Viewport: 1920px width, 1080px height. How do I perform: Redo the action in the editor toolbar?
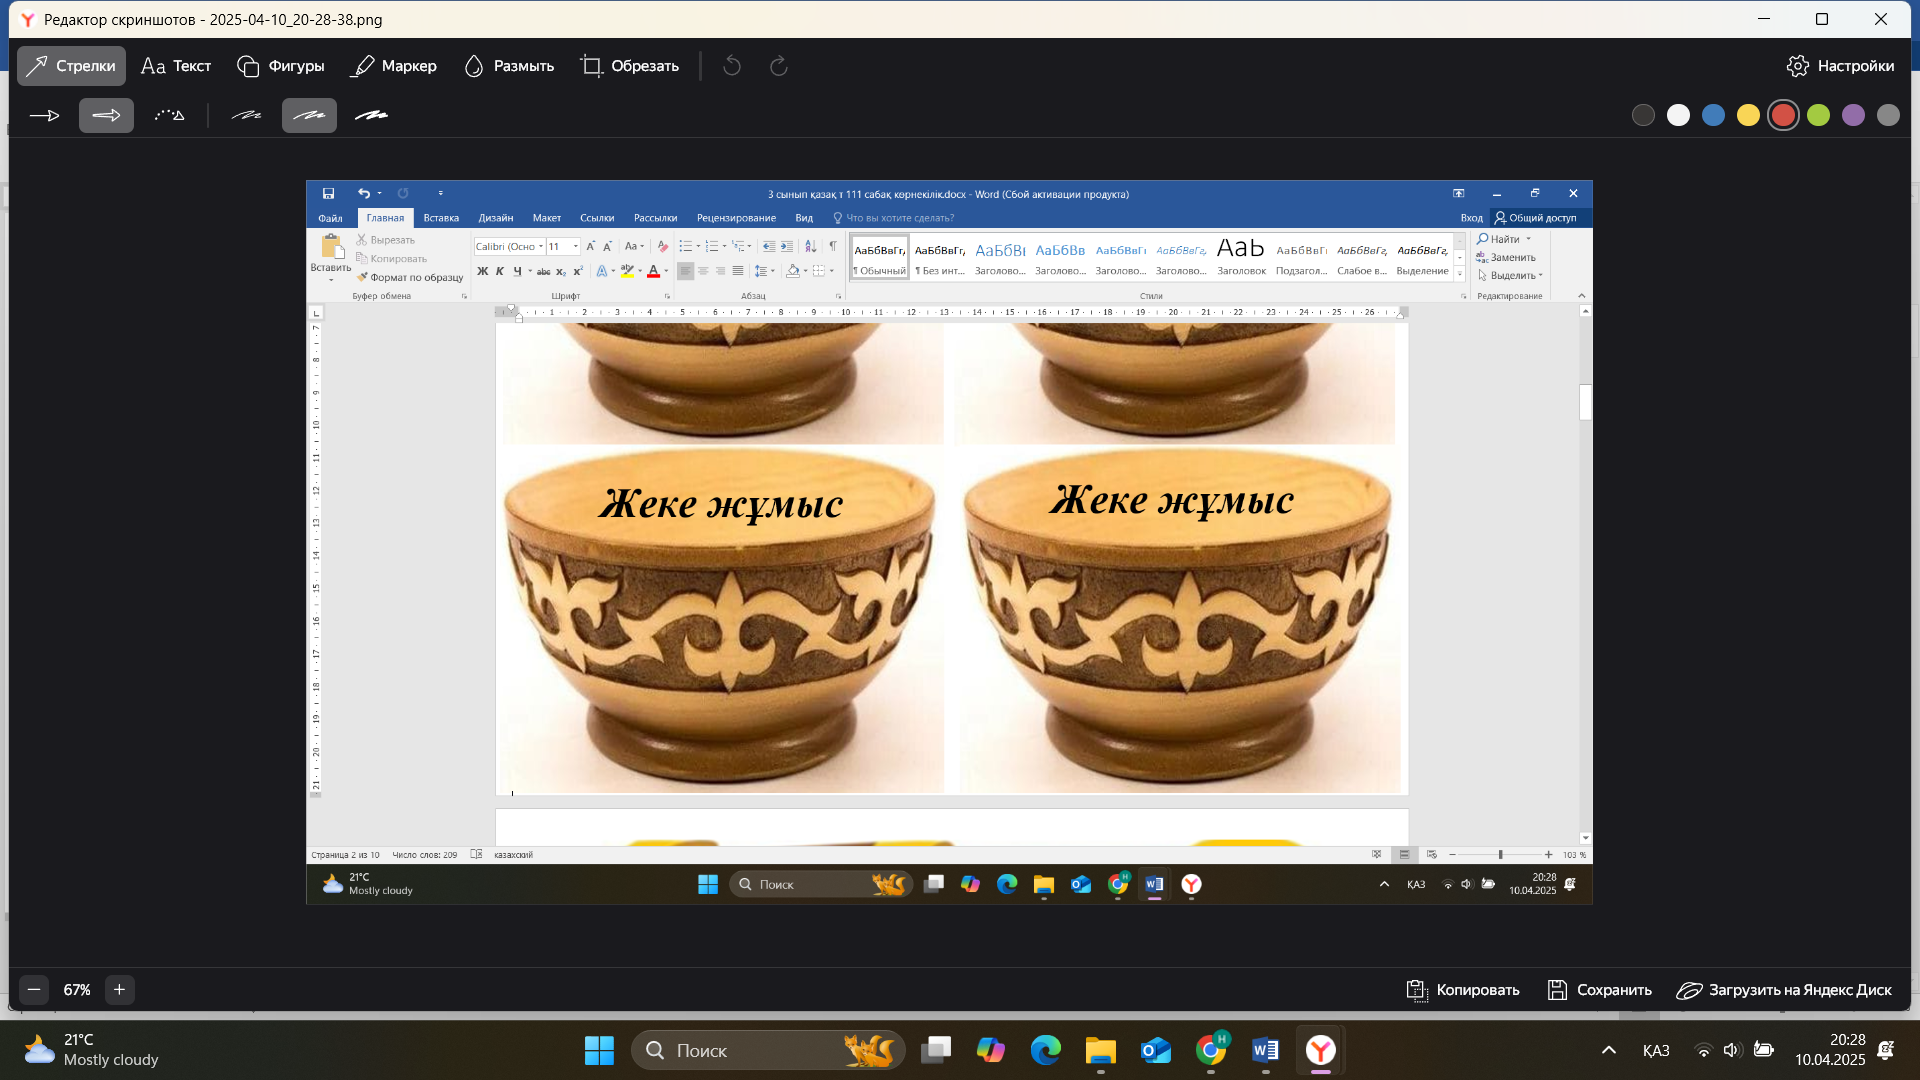pos(779,66)
